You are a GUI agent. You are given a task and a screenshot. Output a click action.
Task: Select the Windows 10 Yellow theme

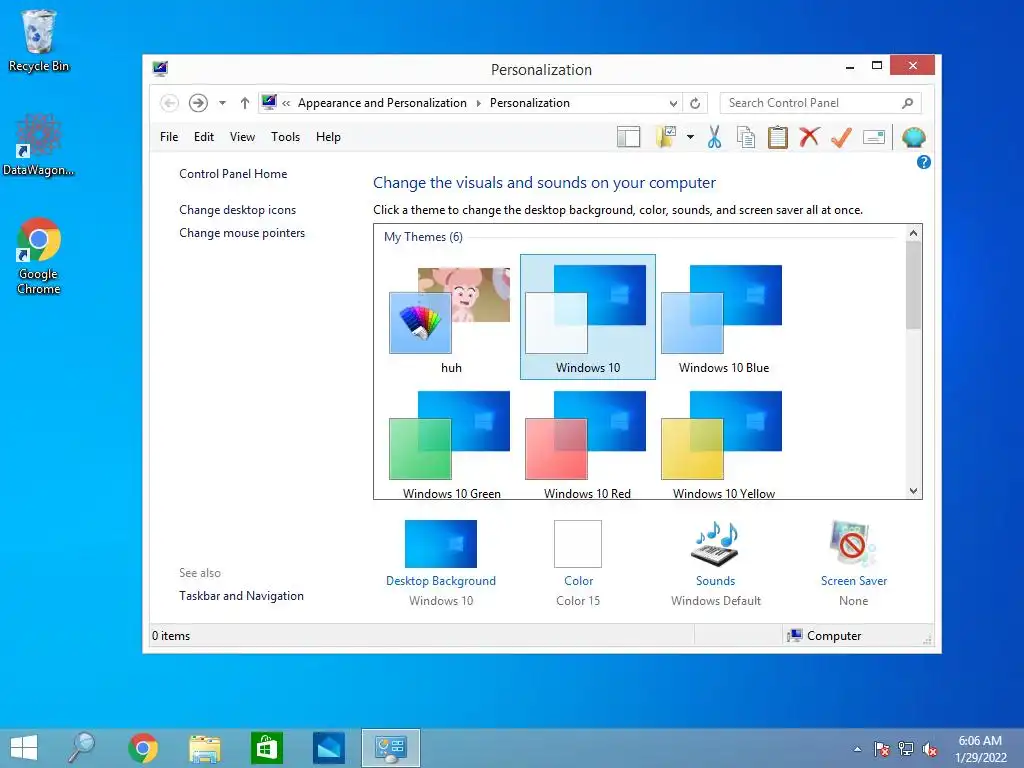pos(723,443)
